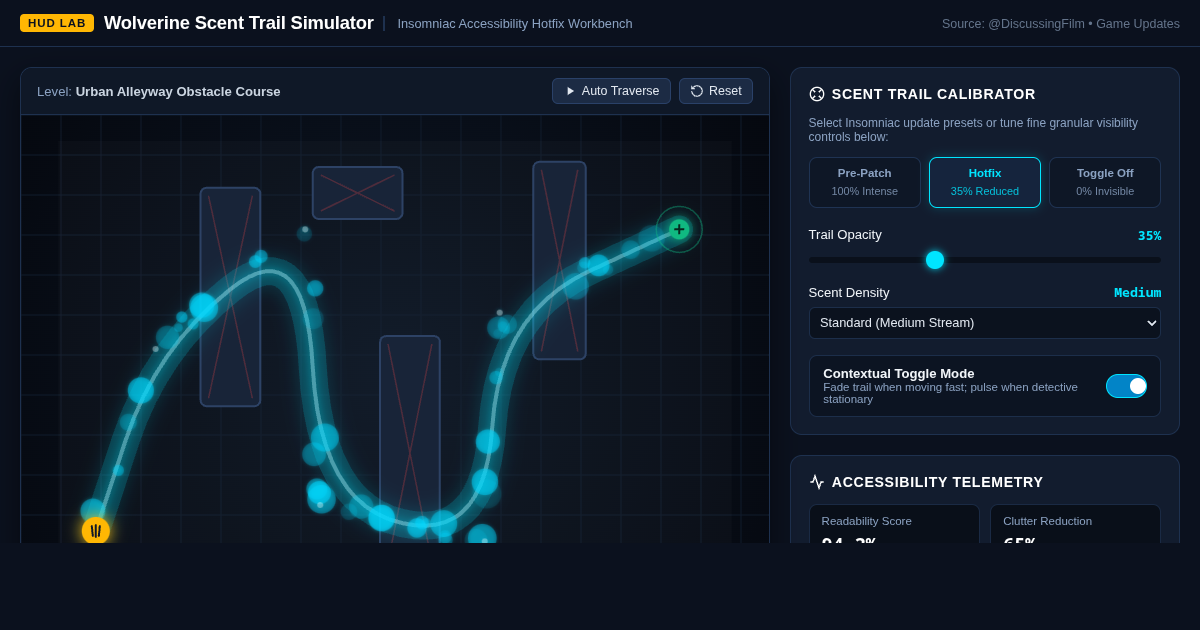This screenshot has width=1200, height=630.
Task: Start Auto Traverse
Action: tap(611, 91)
